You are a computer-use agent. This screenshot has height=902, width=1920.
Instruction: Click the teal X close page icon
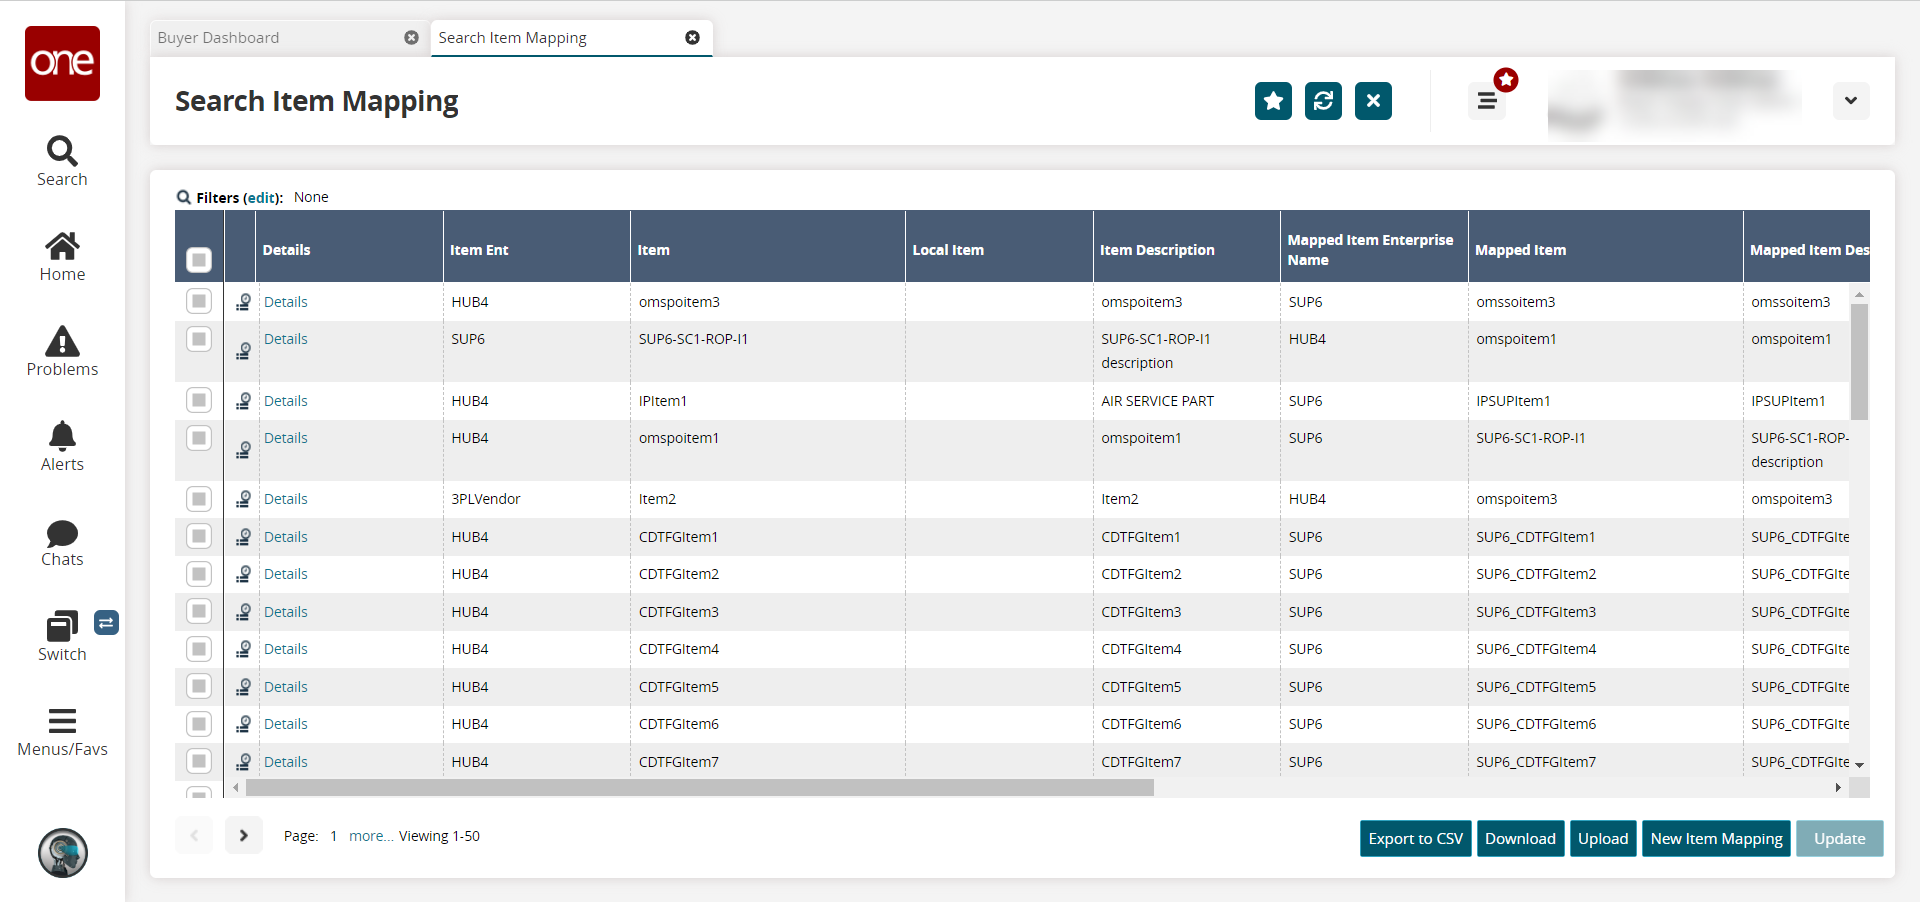[1373, 101]
